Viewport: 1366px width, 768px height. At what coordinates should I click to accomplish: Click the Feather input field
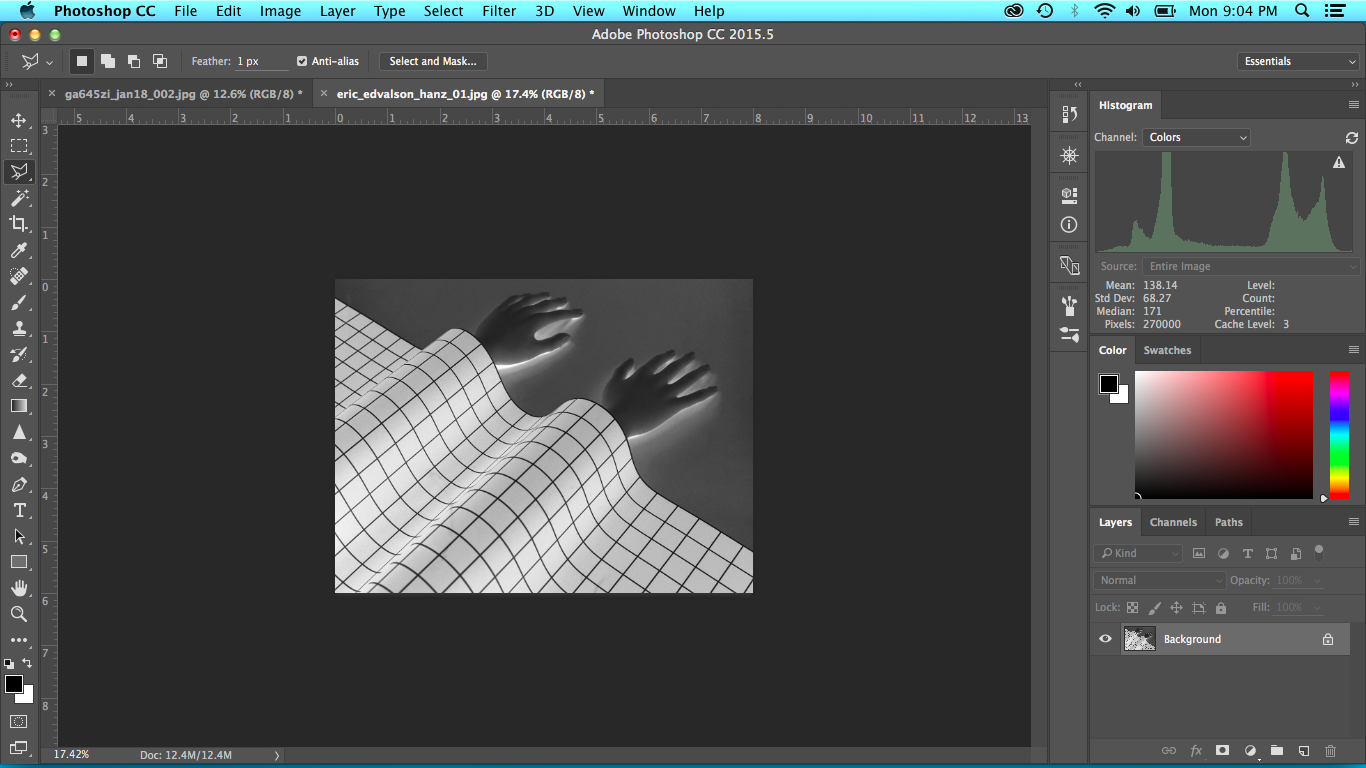(x=260, y=61)
